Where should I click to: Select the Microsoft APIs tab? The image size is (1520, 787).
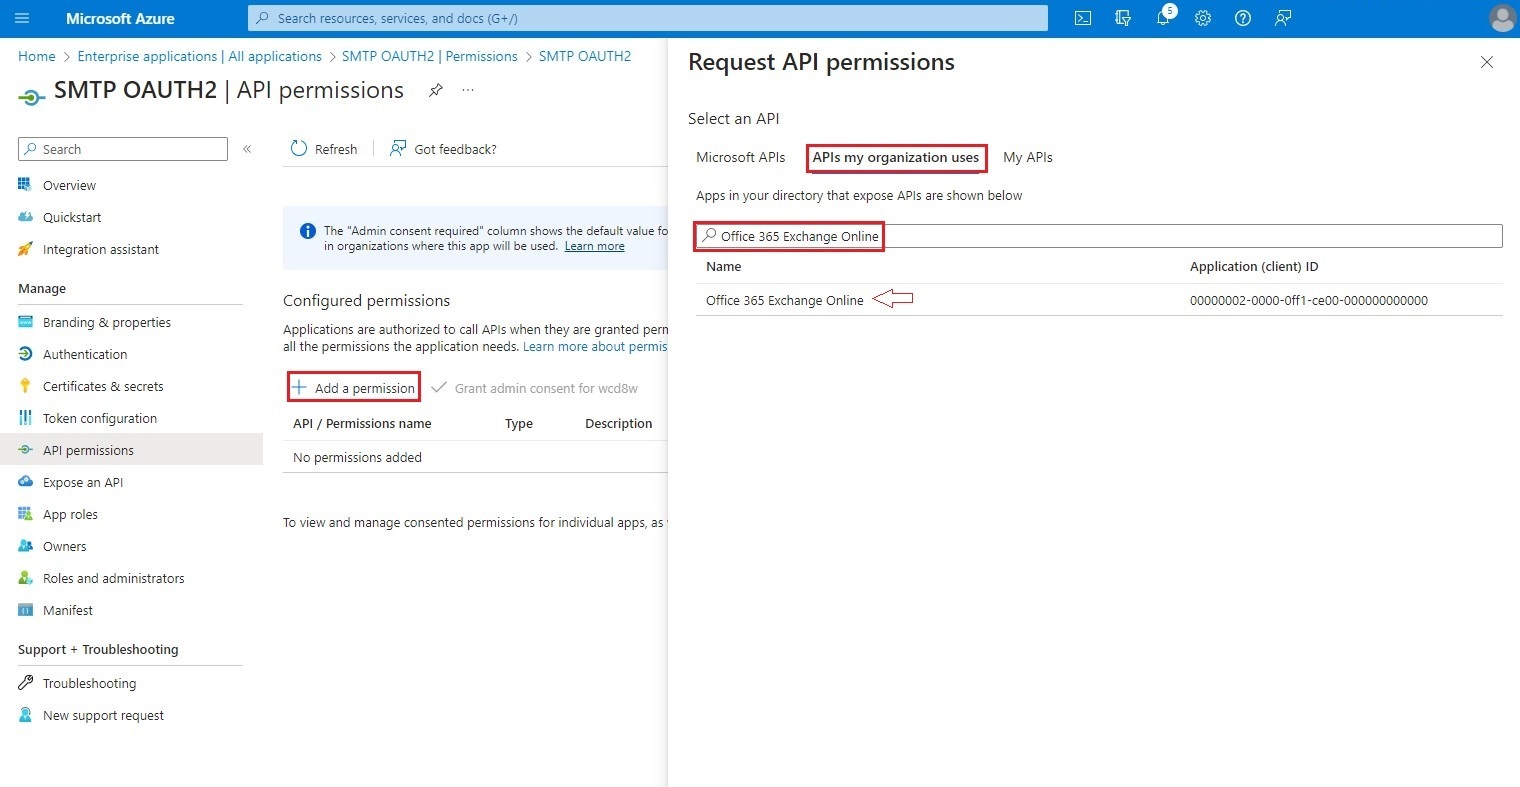[x=740, y=157]
